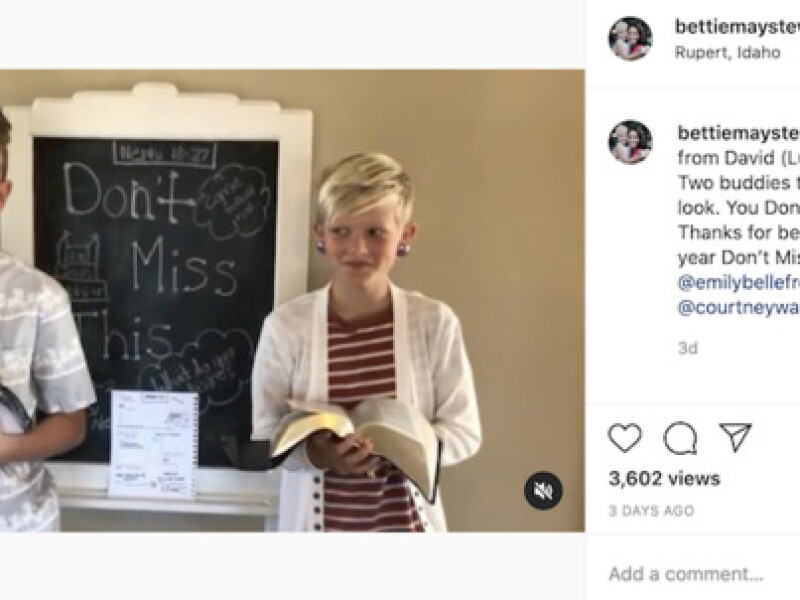Image resolution: width=800 pixels, height=600 pixels.
Task: Click the heart like icon
Action: (625, 438)
